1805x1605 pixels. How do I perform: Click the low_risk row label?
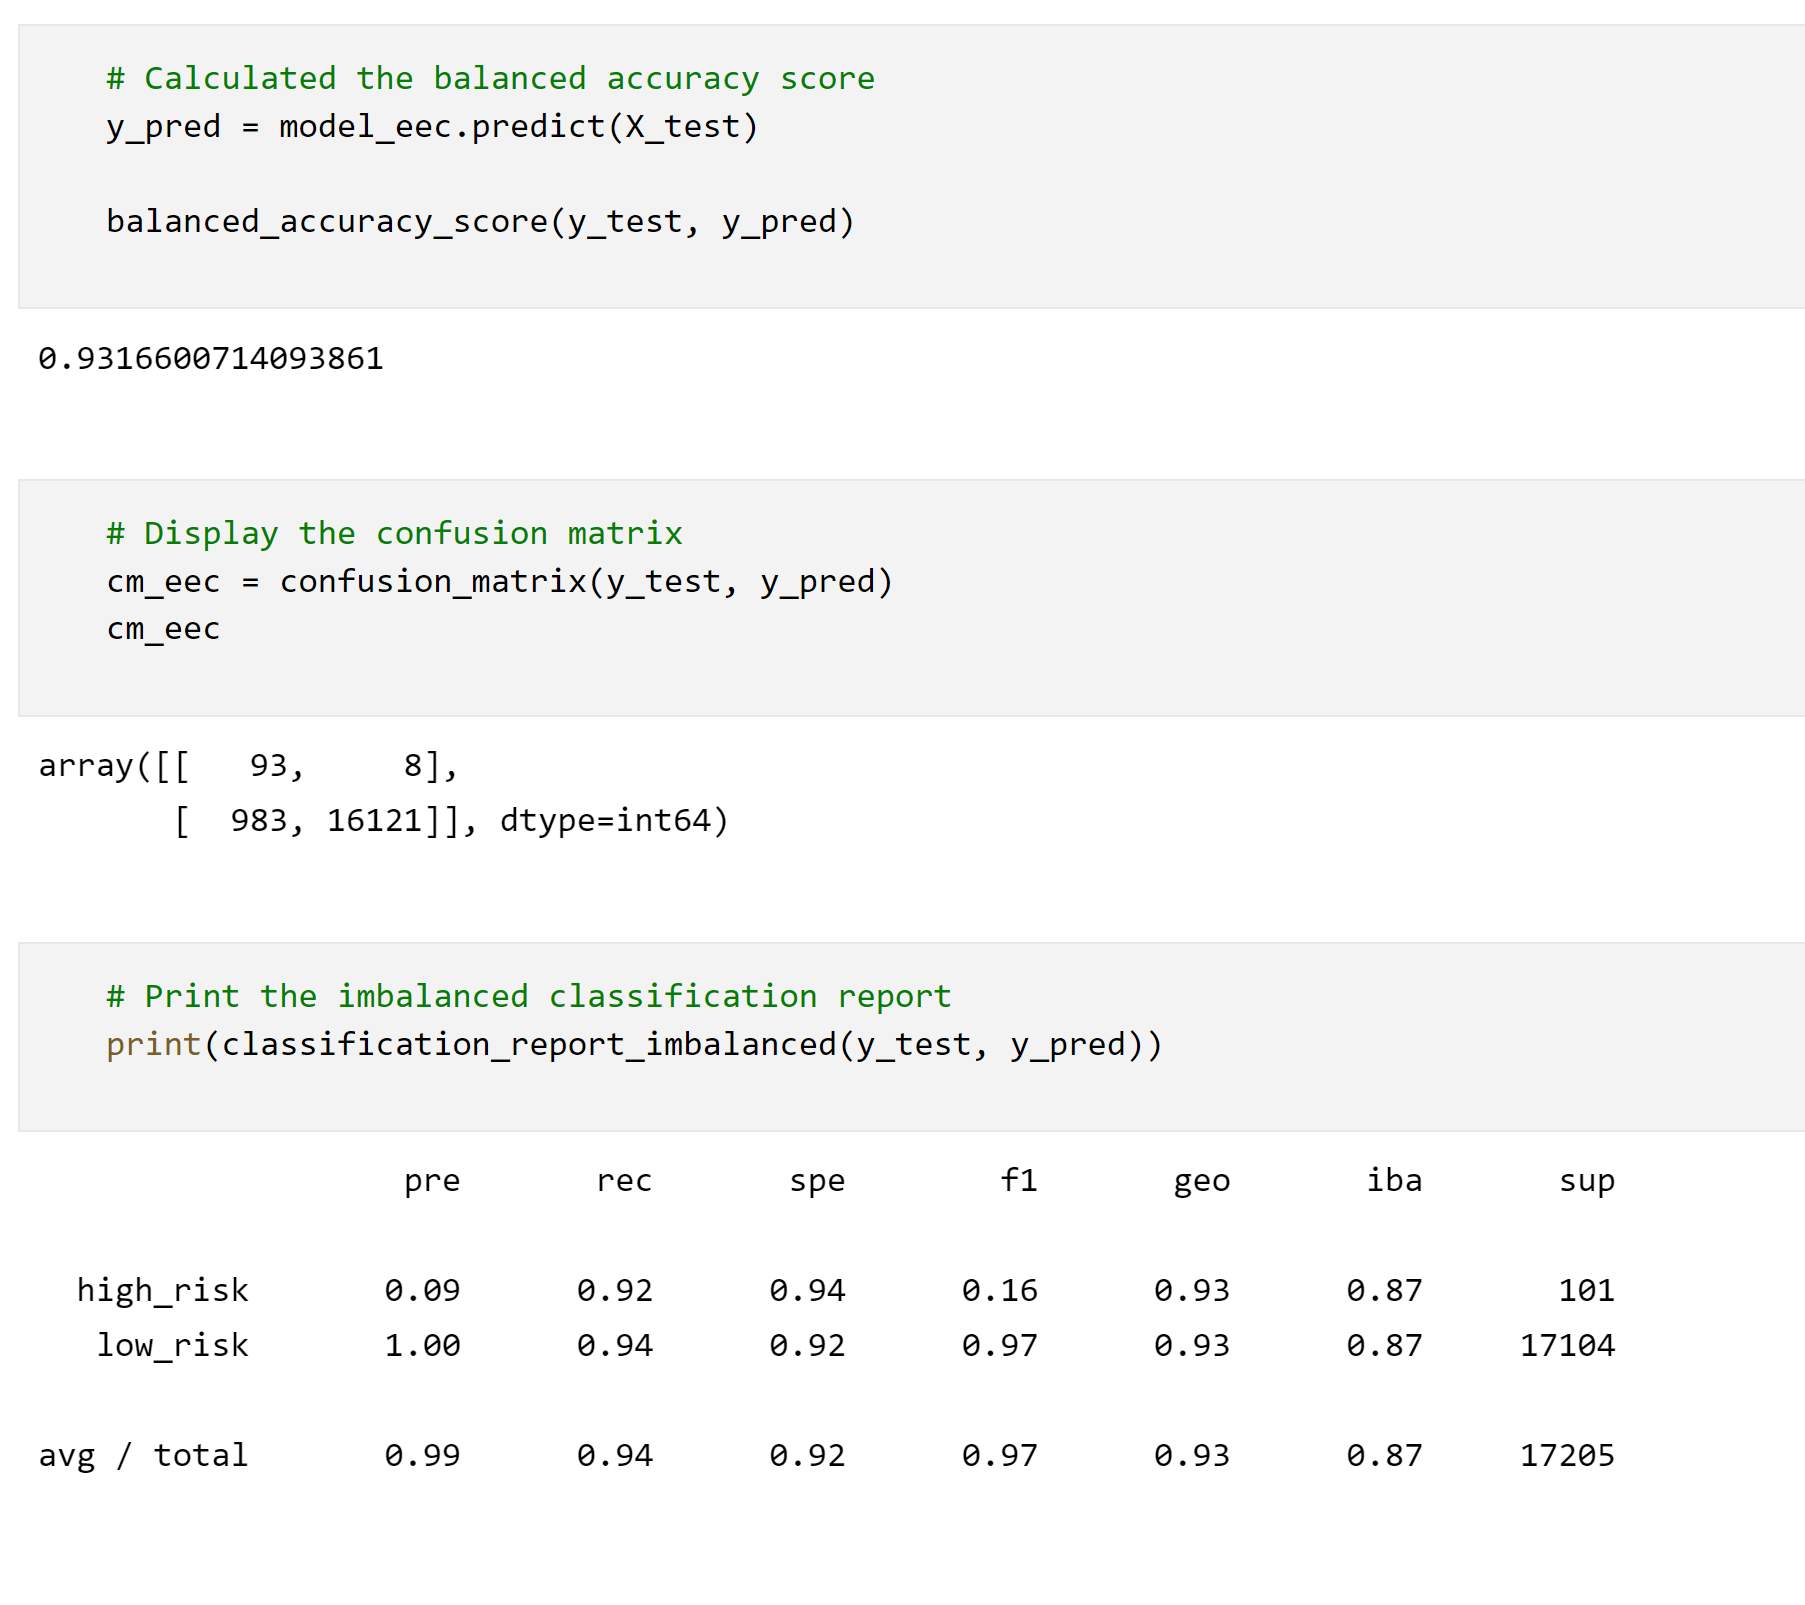pyautogui.click(x=172, y=1345)
